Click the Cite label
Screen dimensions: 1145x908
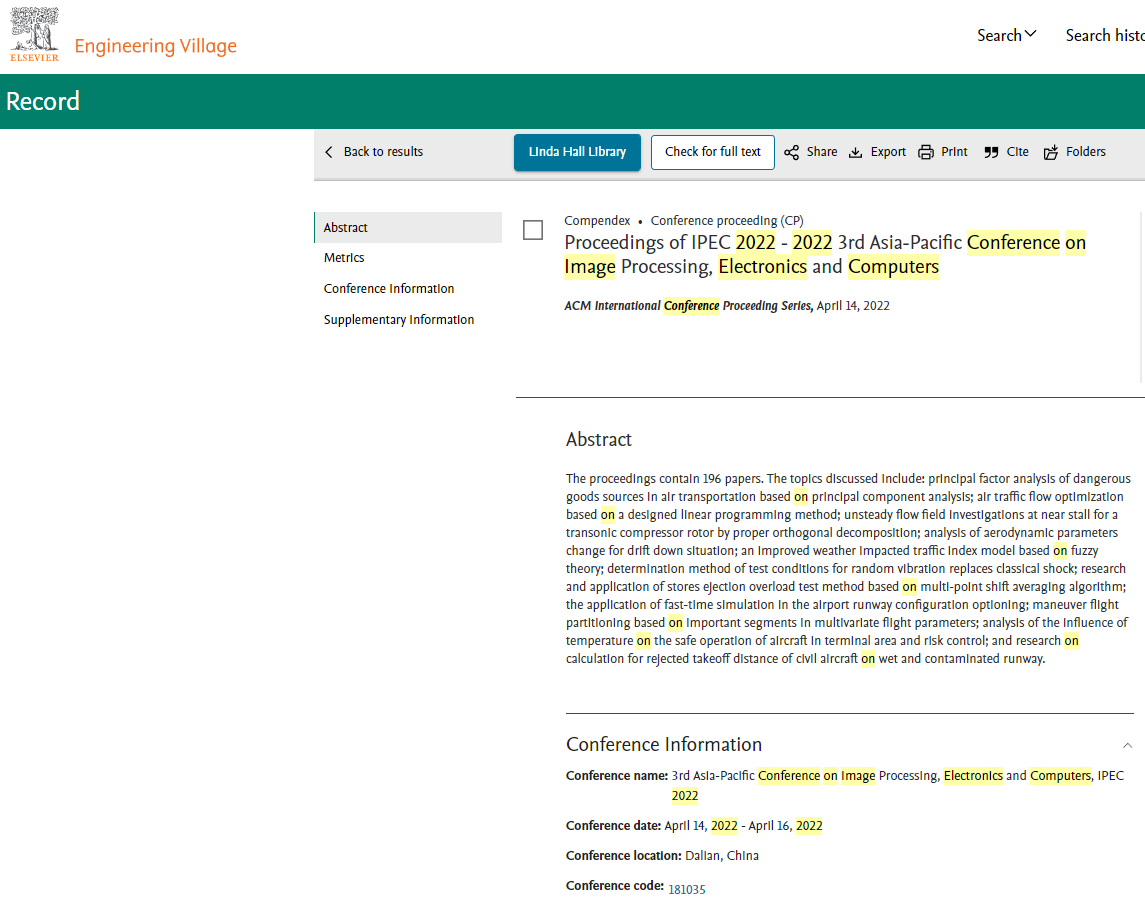pos(1017,152)
